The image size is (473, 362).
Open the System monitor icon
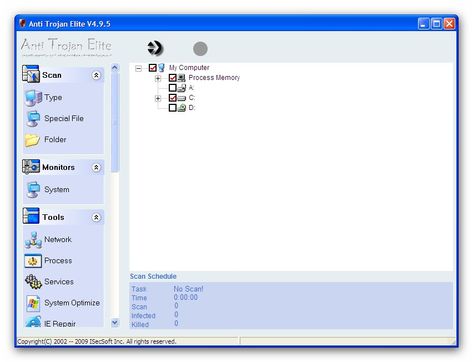[x=33, y=190]
